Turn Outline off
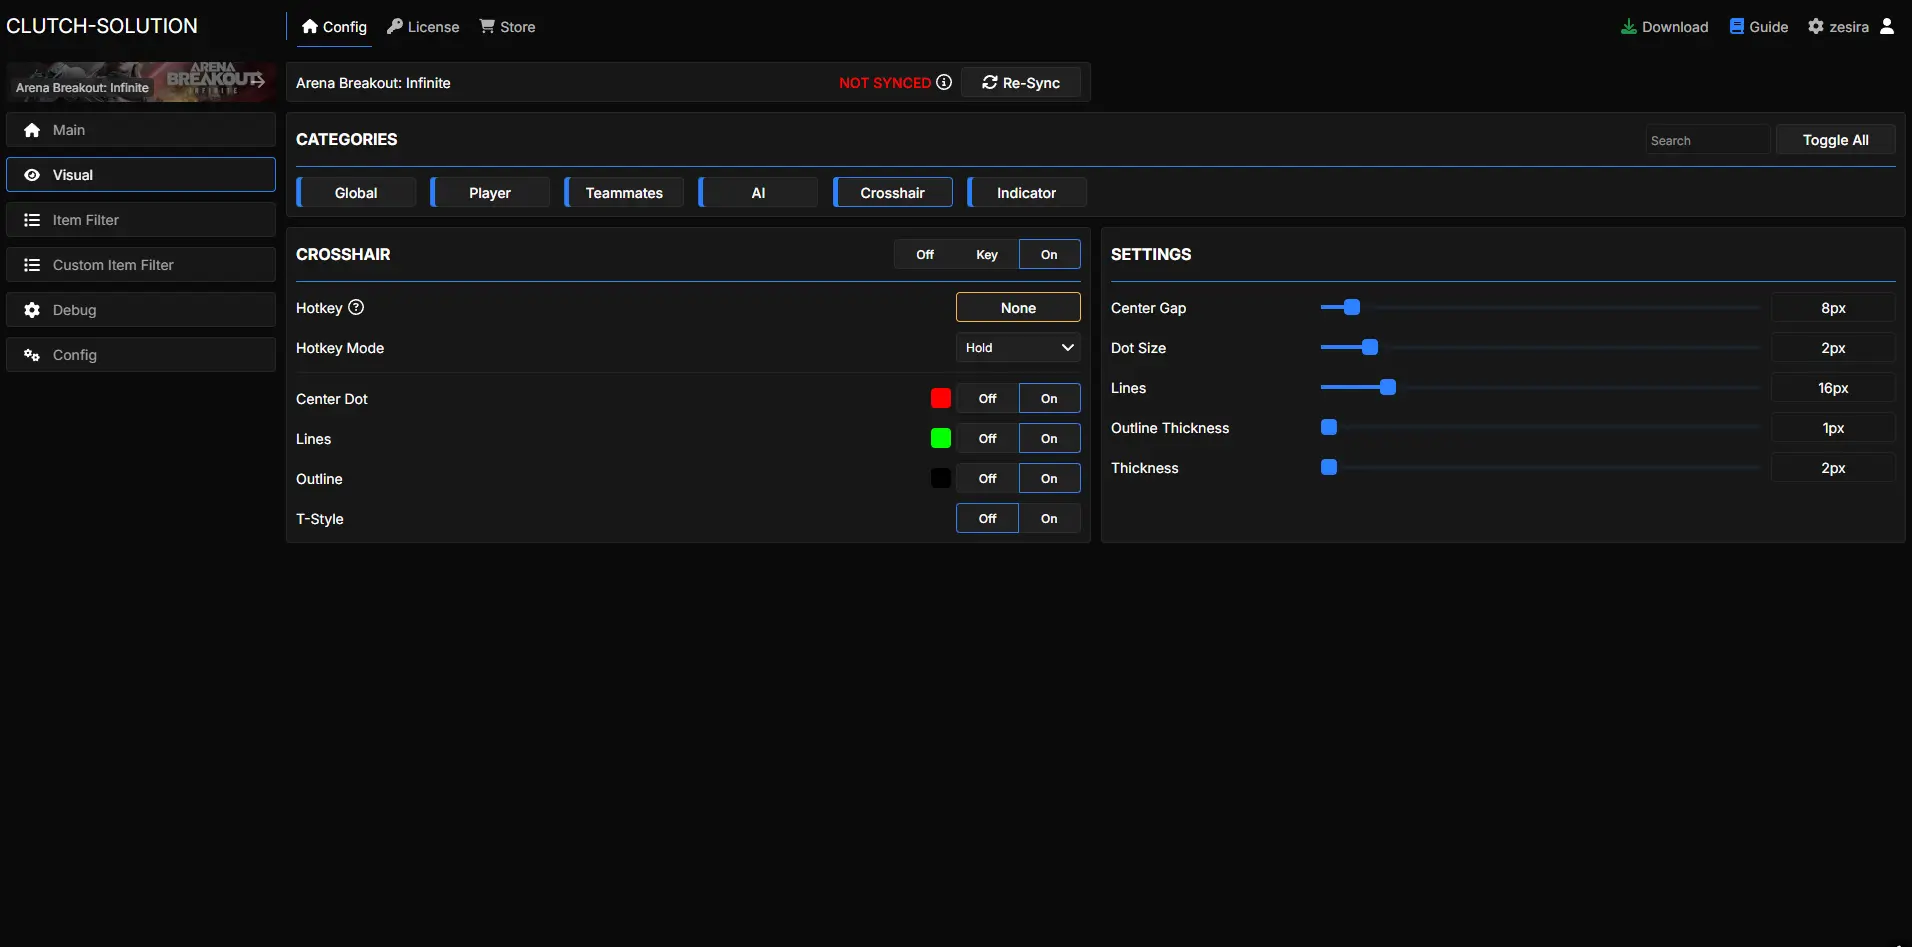This screenshot has width=1912, height=947. [x=987, y=478]
